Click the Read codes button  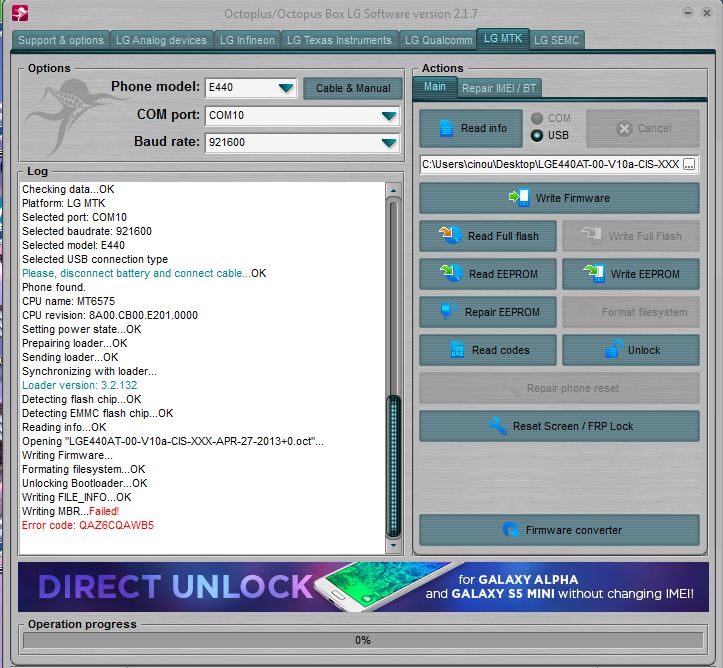[488, 350]
